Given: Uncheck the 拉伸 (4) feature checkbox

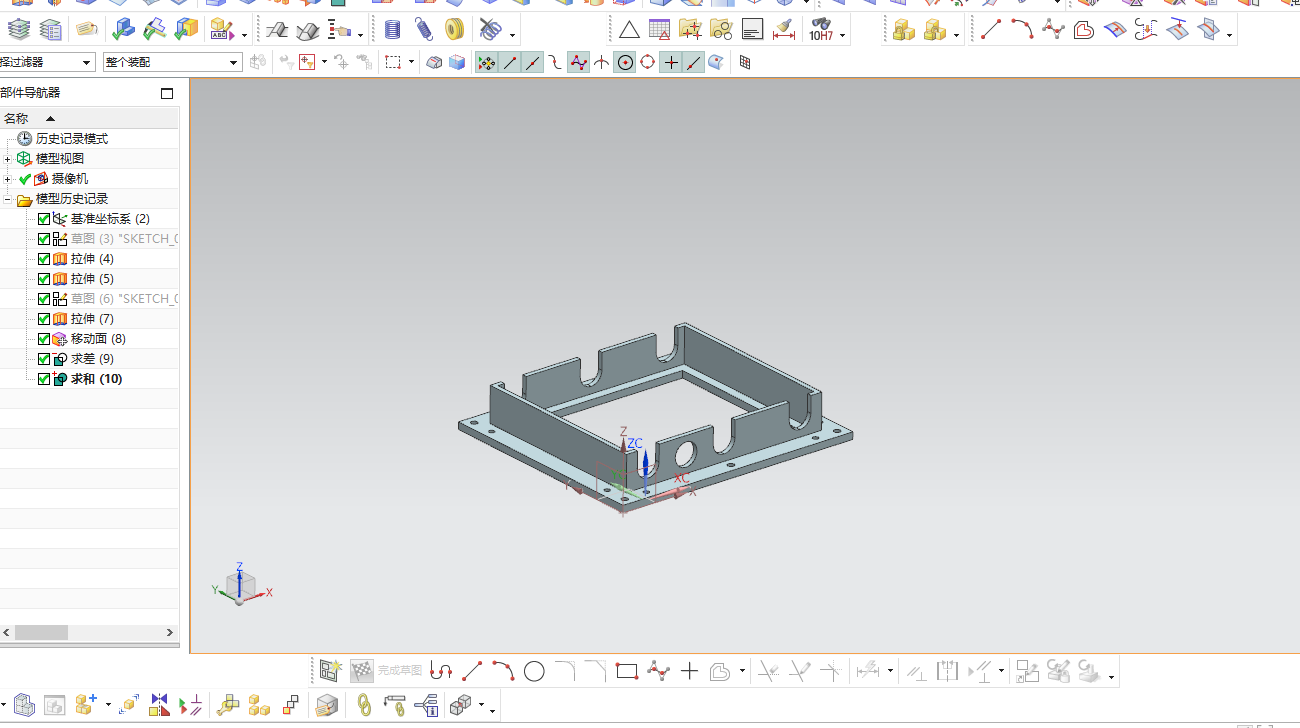Looking at the screenshot, I should tap(44, 259).
